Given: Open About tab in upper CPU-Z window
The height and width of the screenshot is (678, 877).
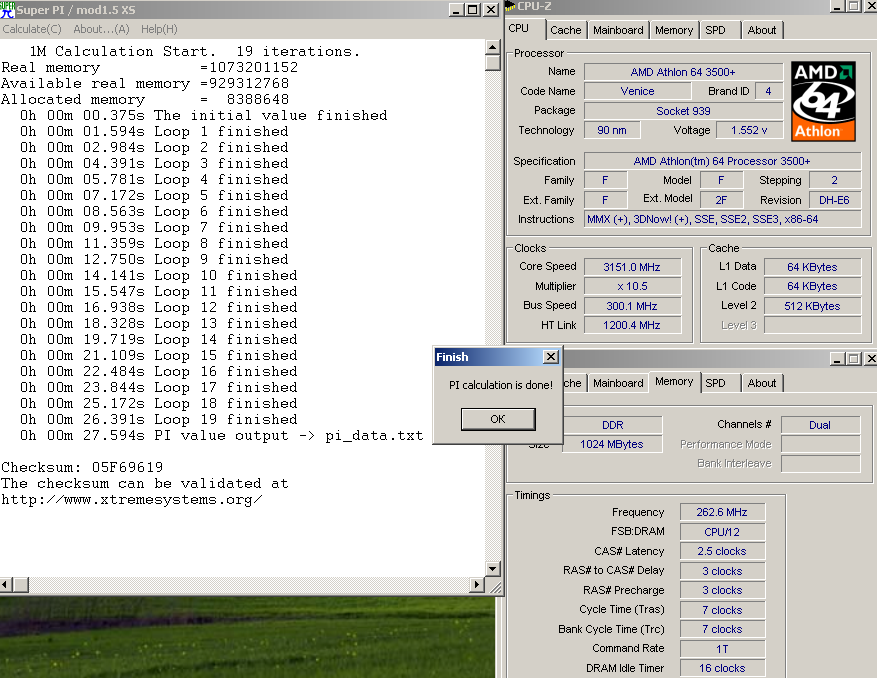Looking at the screenshot, I should pyautogui.click(x=762, y=30).
